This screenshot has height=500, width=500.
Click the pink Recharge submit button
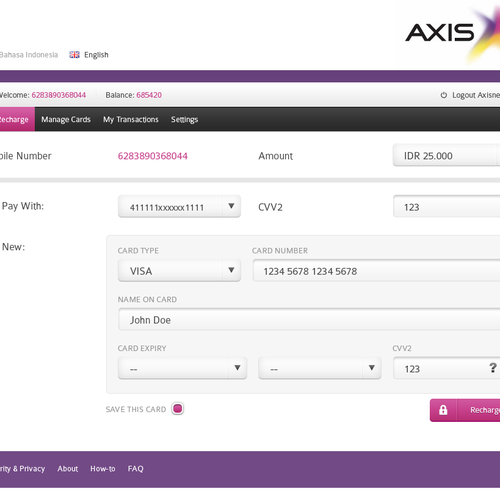click(x=465, y=410)
